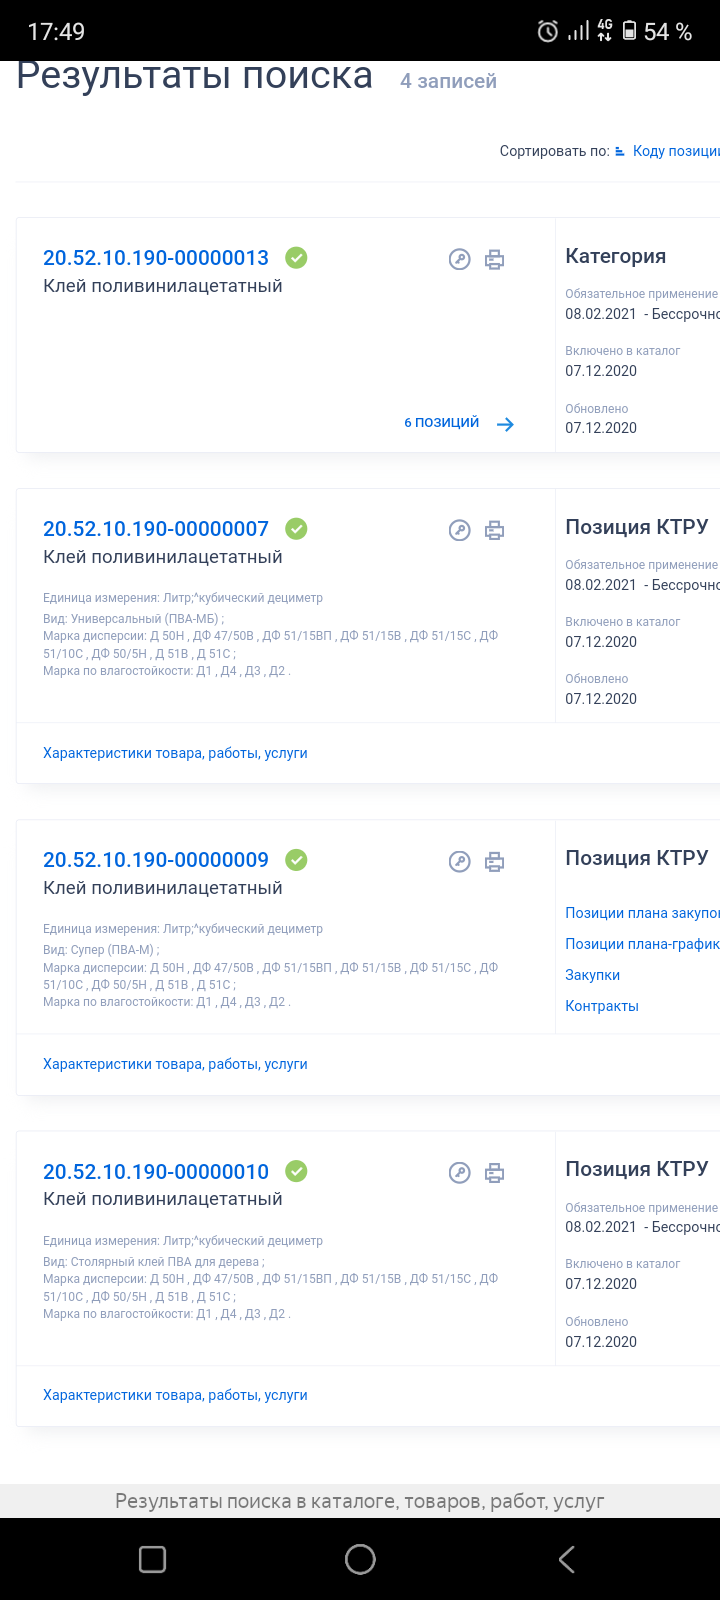Tap the Android back navigation button
Viewport: 720px width, 1600px height.
[567, 1559]
